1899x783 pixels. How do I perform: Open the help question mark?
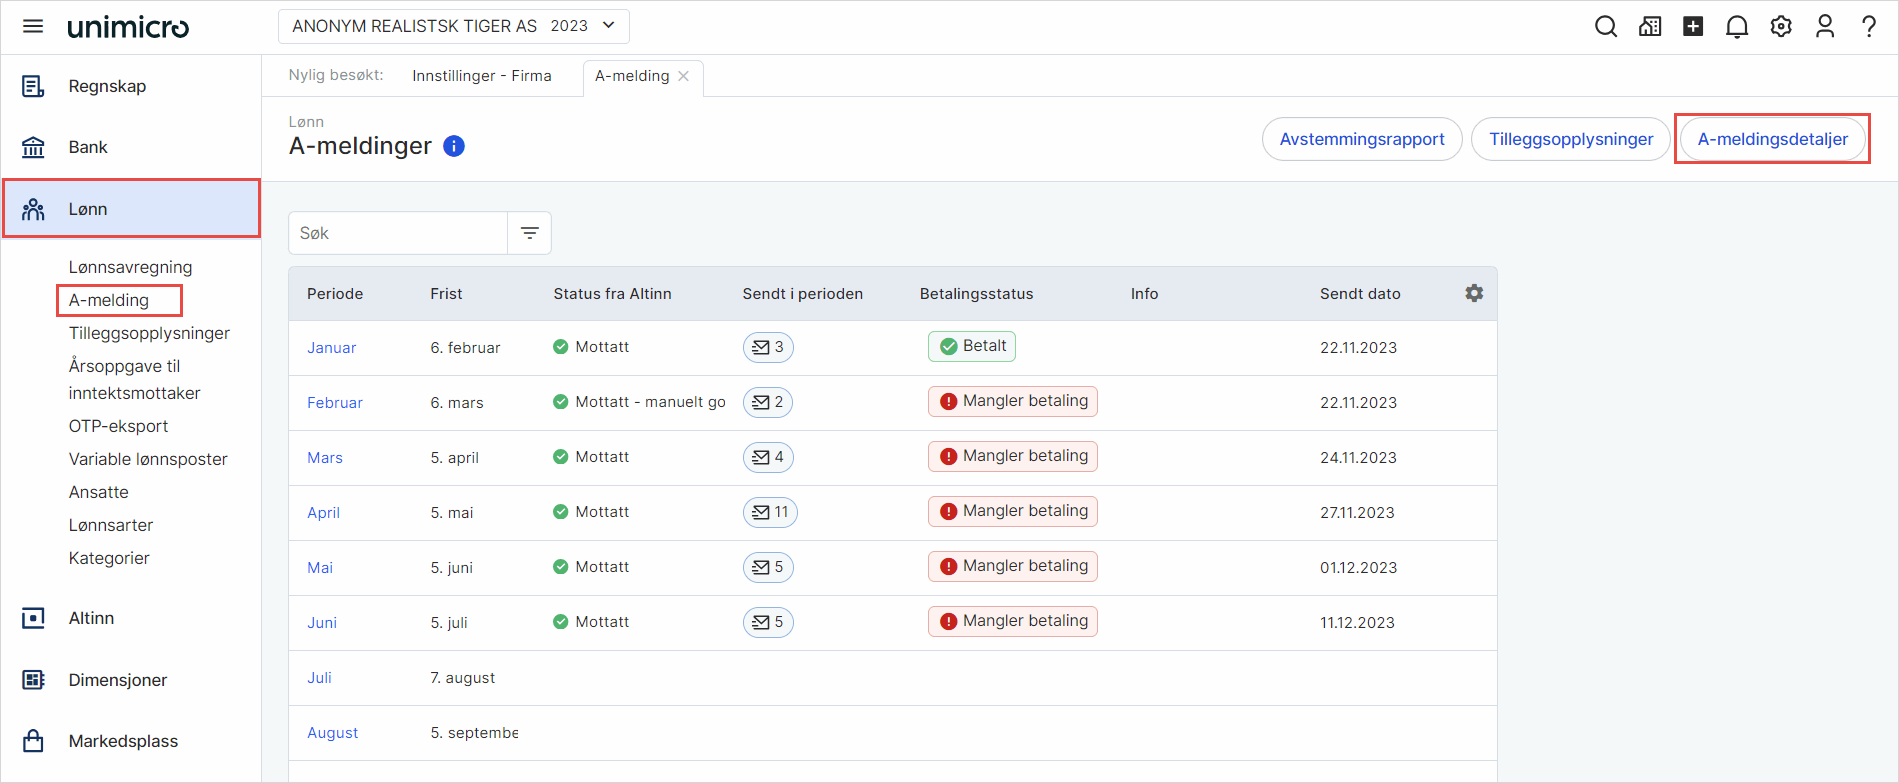pos(1868,27)
